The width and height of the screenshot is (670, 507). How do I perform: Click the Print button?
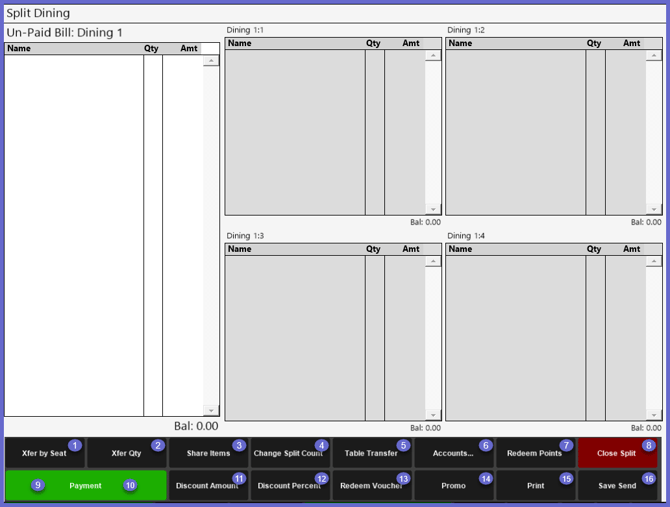coord(535,486)
